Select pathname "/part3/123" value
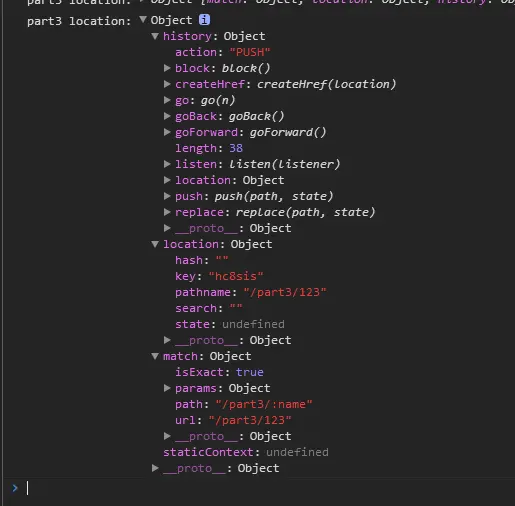Image resolution: width=515 pixels, height=506 pixels. coord(285,292)
